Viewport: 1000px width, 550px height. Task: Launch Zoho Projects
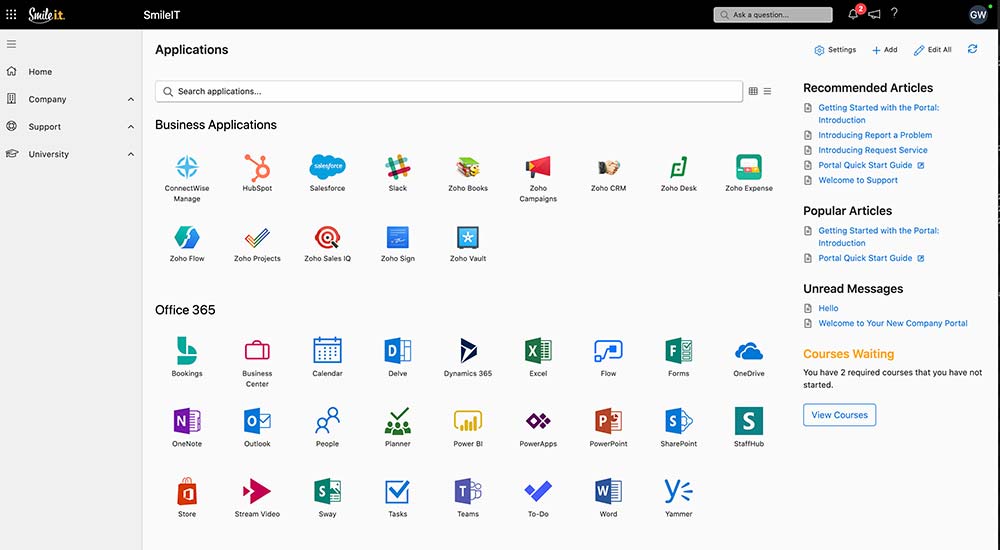coord(257,238)
